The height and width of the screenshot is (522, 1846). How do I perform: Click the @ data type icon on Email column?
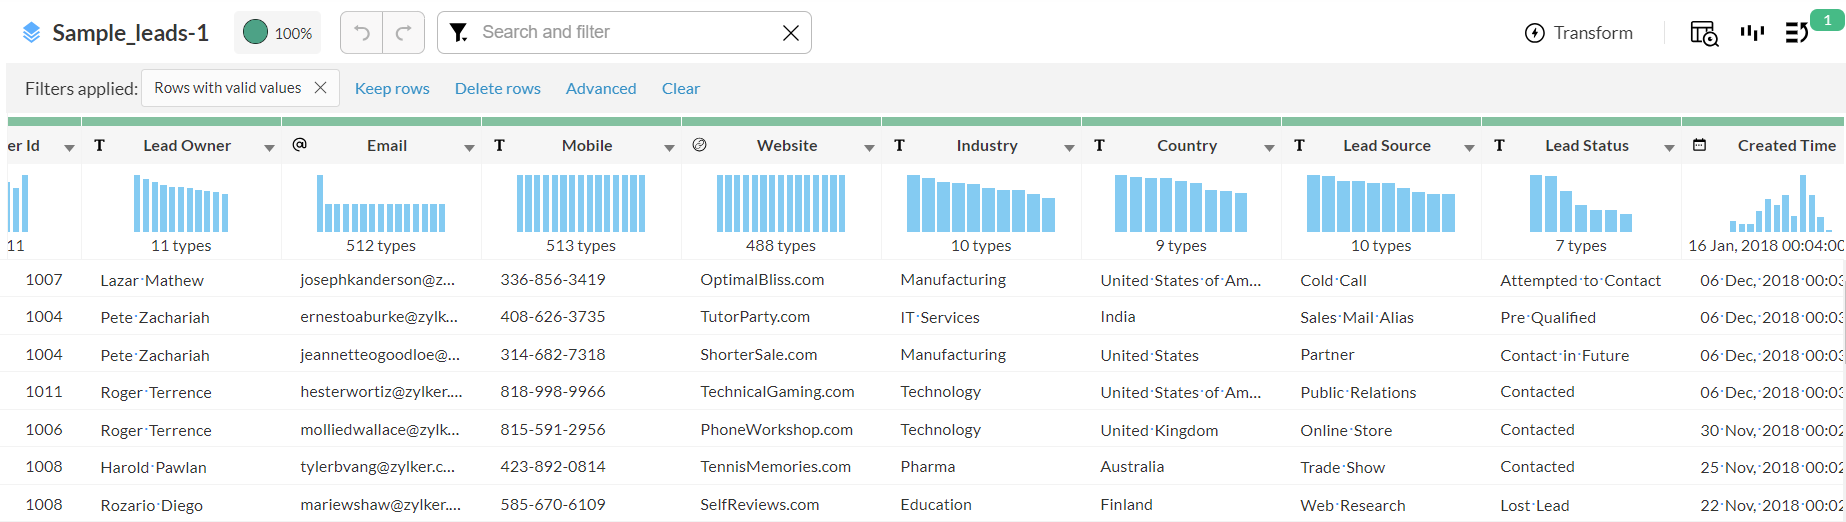(299, 145)
